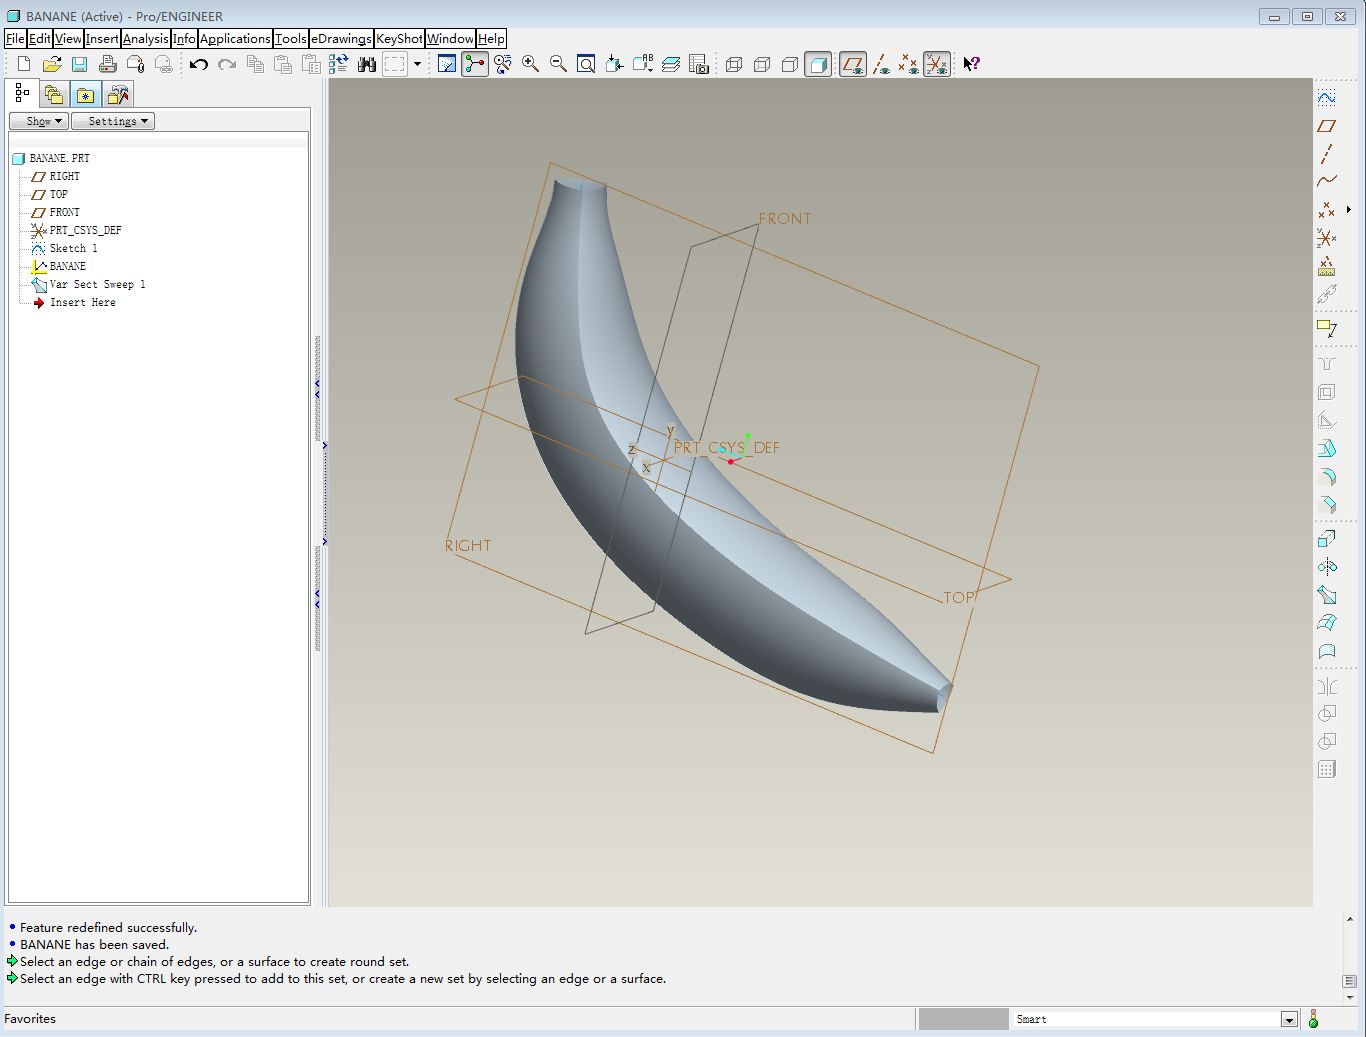Click the Datum Coordinate System tool icon
Image resolution: width=1366 pixels, height=1037 pixels.
point(1327,238)
